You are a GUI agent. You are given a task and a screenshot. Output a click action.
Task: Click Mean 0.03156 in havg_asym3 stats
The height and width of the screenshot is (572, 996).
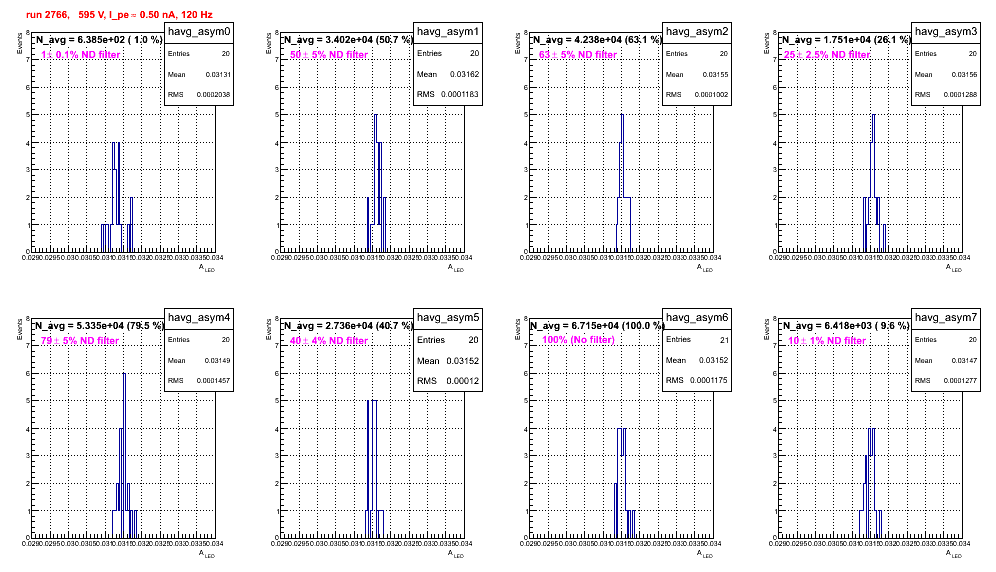pos(946,74)
